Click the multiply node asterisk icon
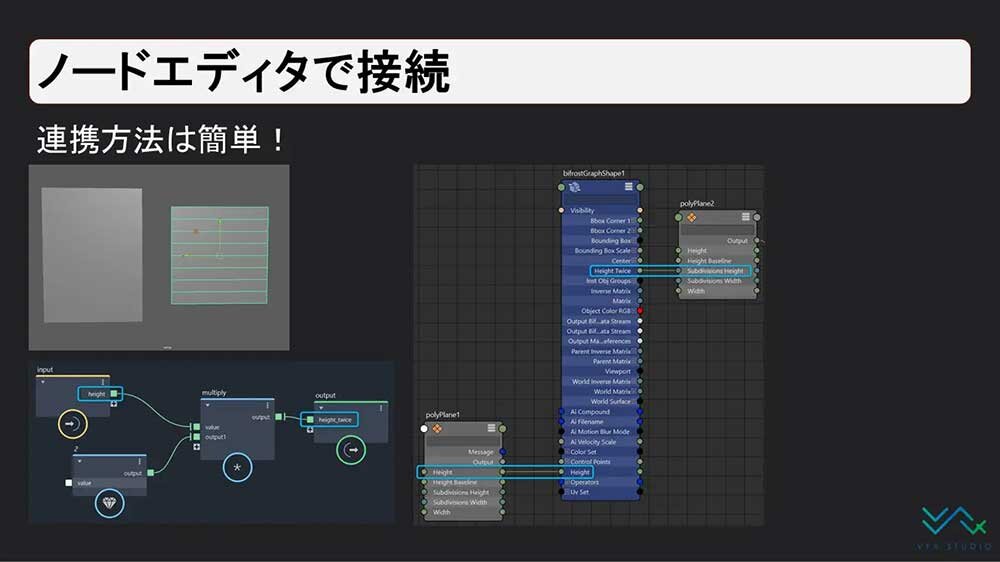This screenshot has width=1000, height=562. click(x=237, y=468)
